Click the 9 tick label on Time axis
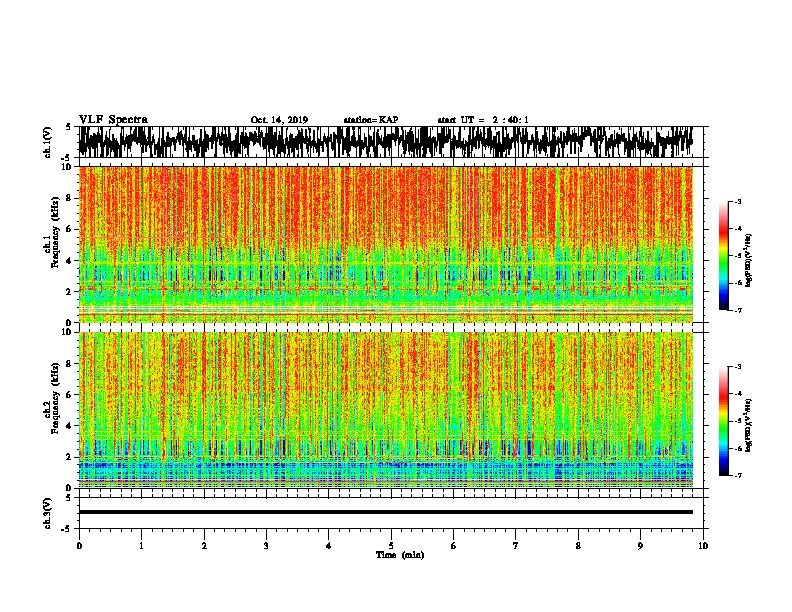Viewport: 792px width, 612px height. tap(640, 546)
